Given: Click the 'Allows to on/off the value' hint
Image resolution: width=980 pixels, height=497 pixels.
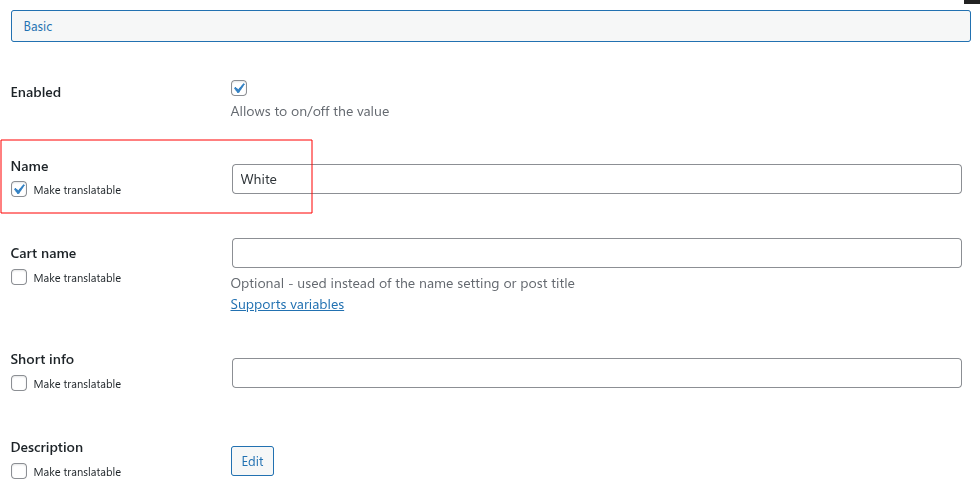Looking at the screenshot, I should [x=310, y=111].
